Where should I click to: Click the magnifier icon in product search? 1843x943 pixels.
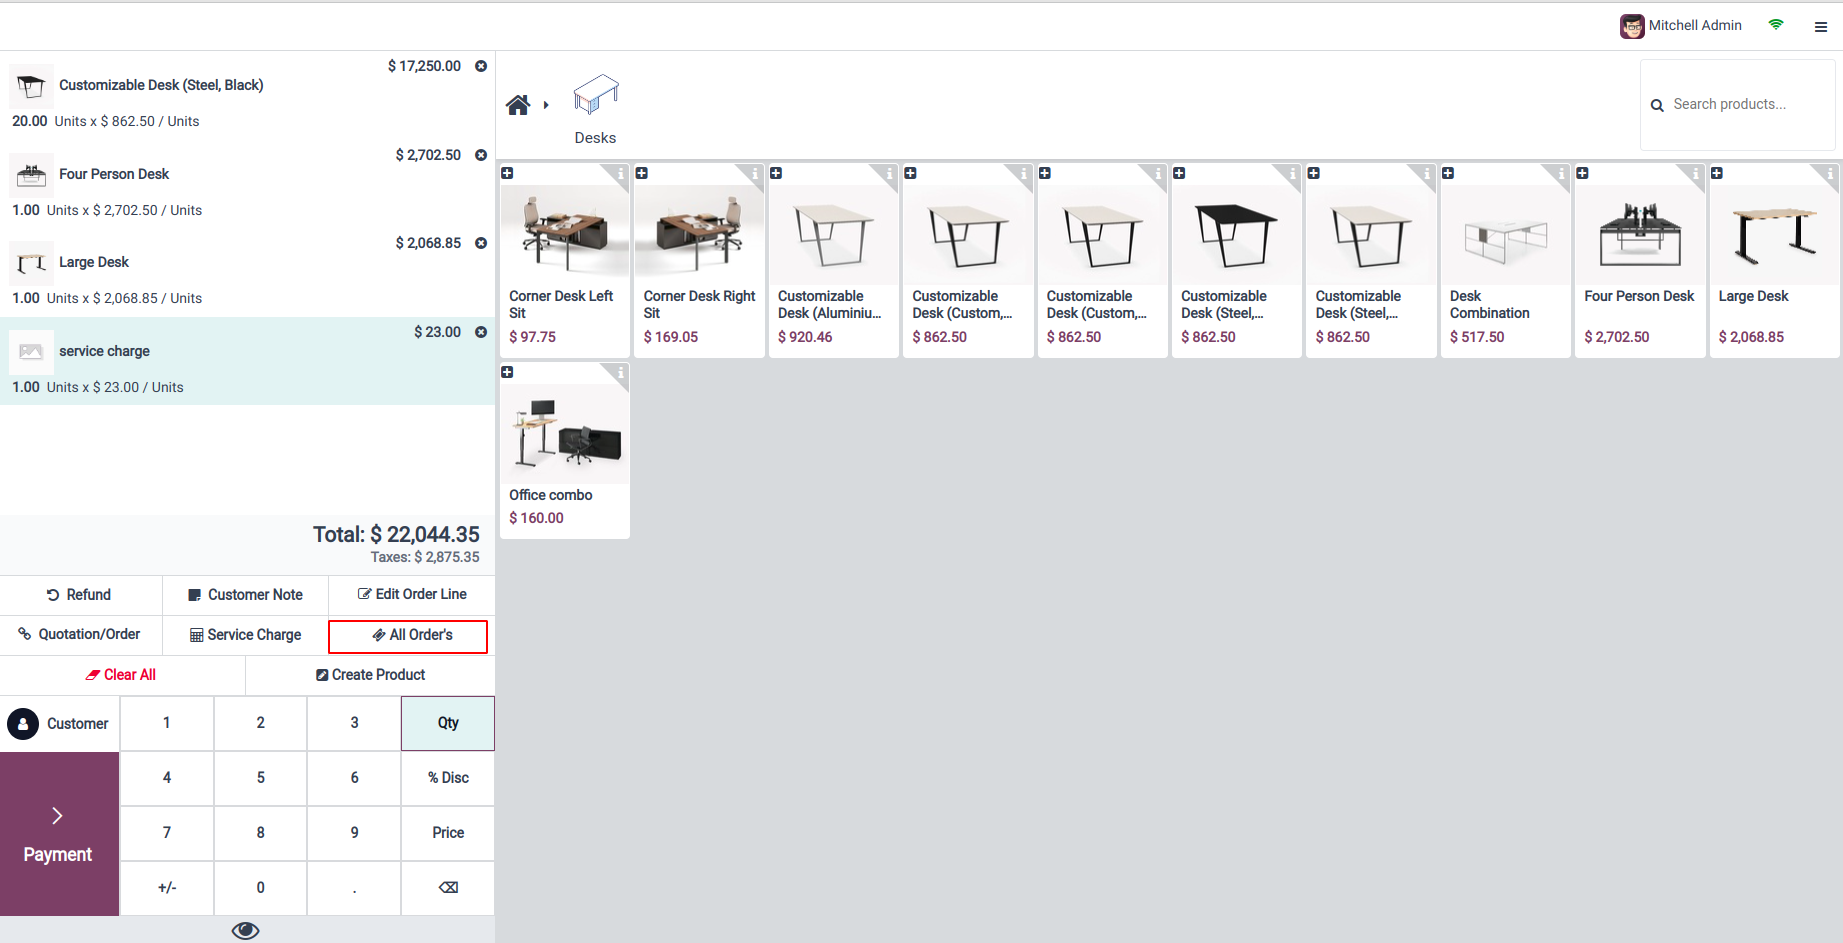click(x=1657, y=105)
